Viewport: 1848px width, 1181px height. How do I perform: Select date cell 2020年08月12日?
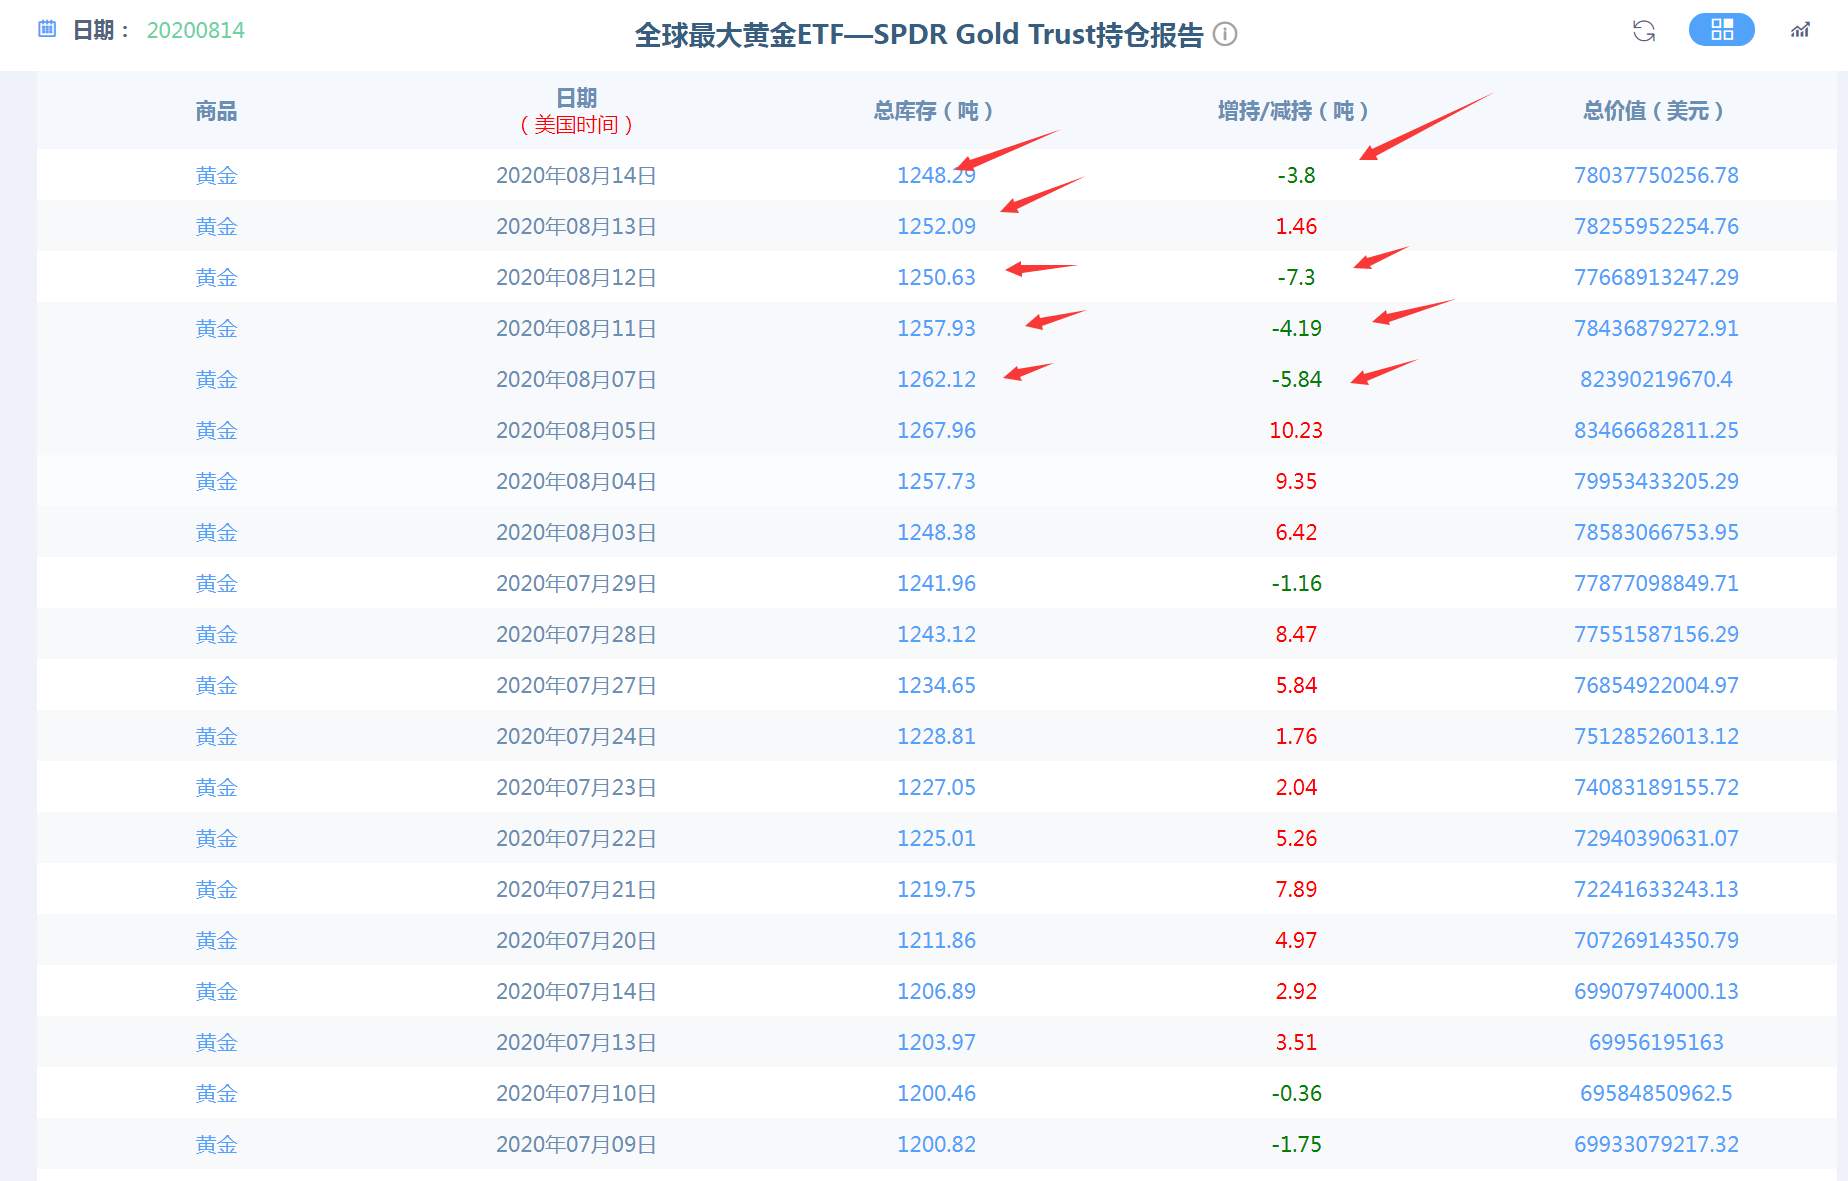coord(576,278)
